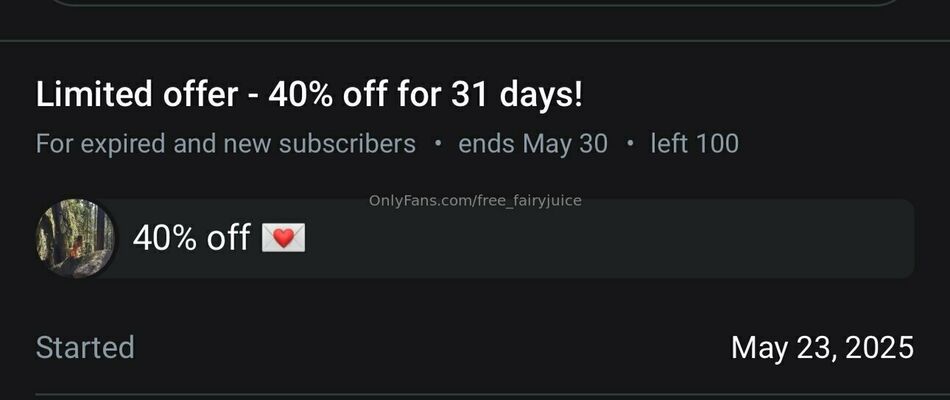
Task: Click the "left 100" remaining count
Action: 694,144
